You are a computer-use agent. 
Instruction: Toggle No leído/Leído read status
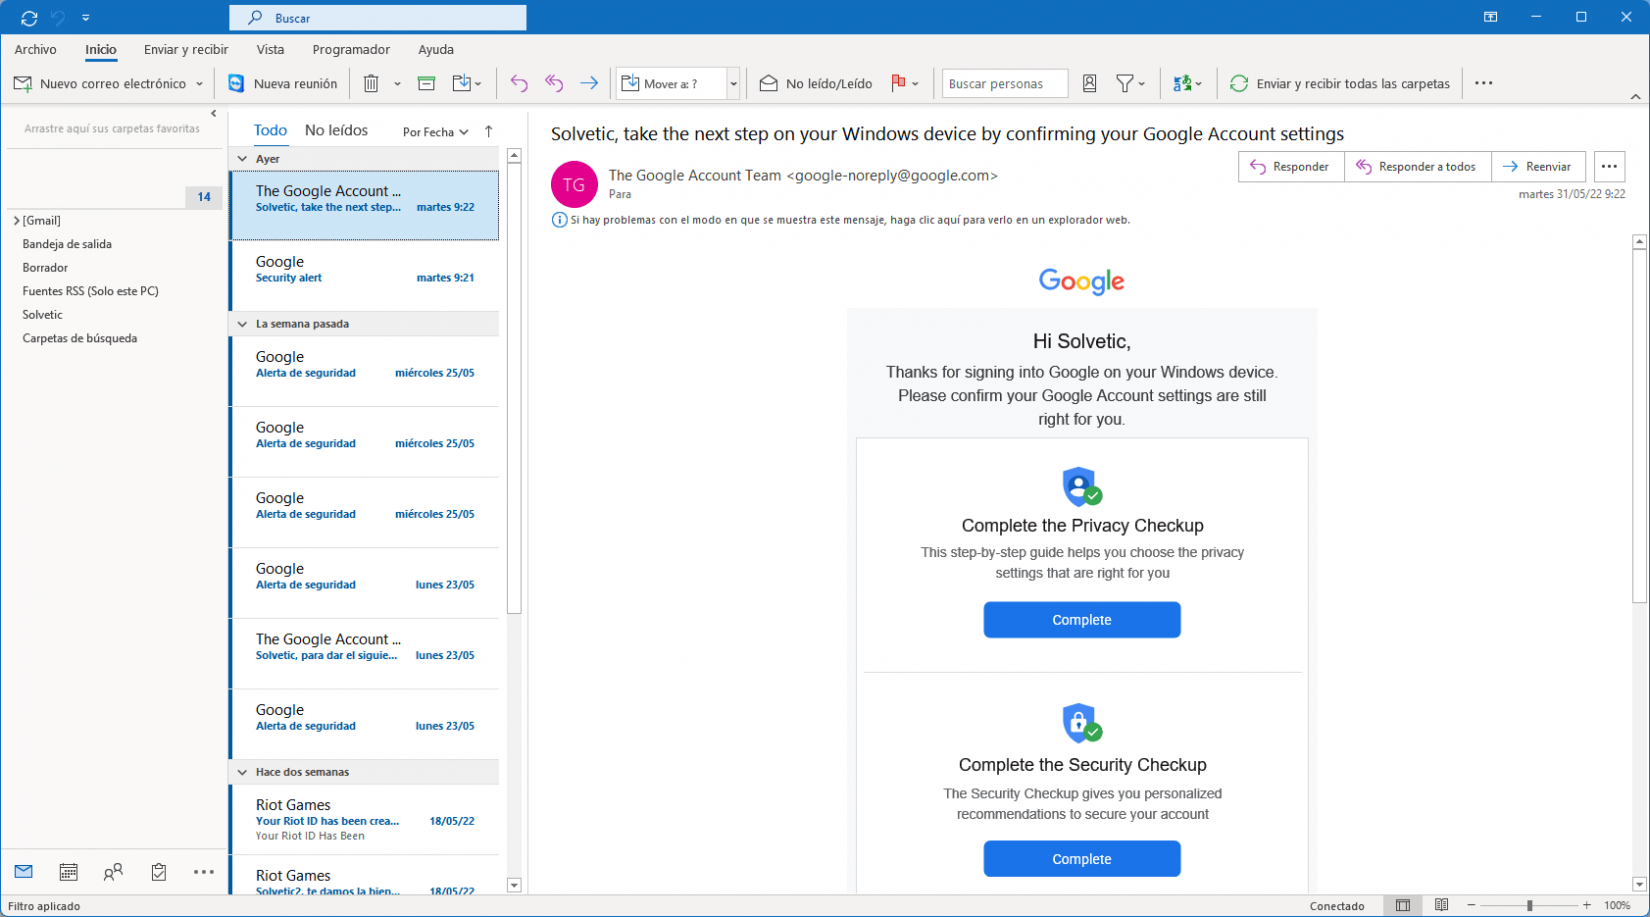coord(816,84)
